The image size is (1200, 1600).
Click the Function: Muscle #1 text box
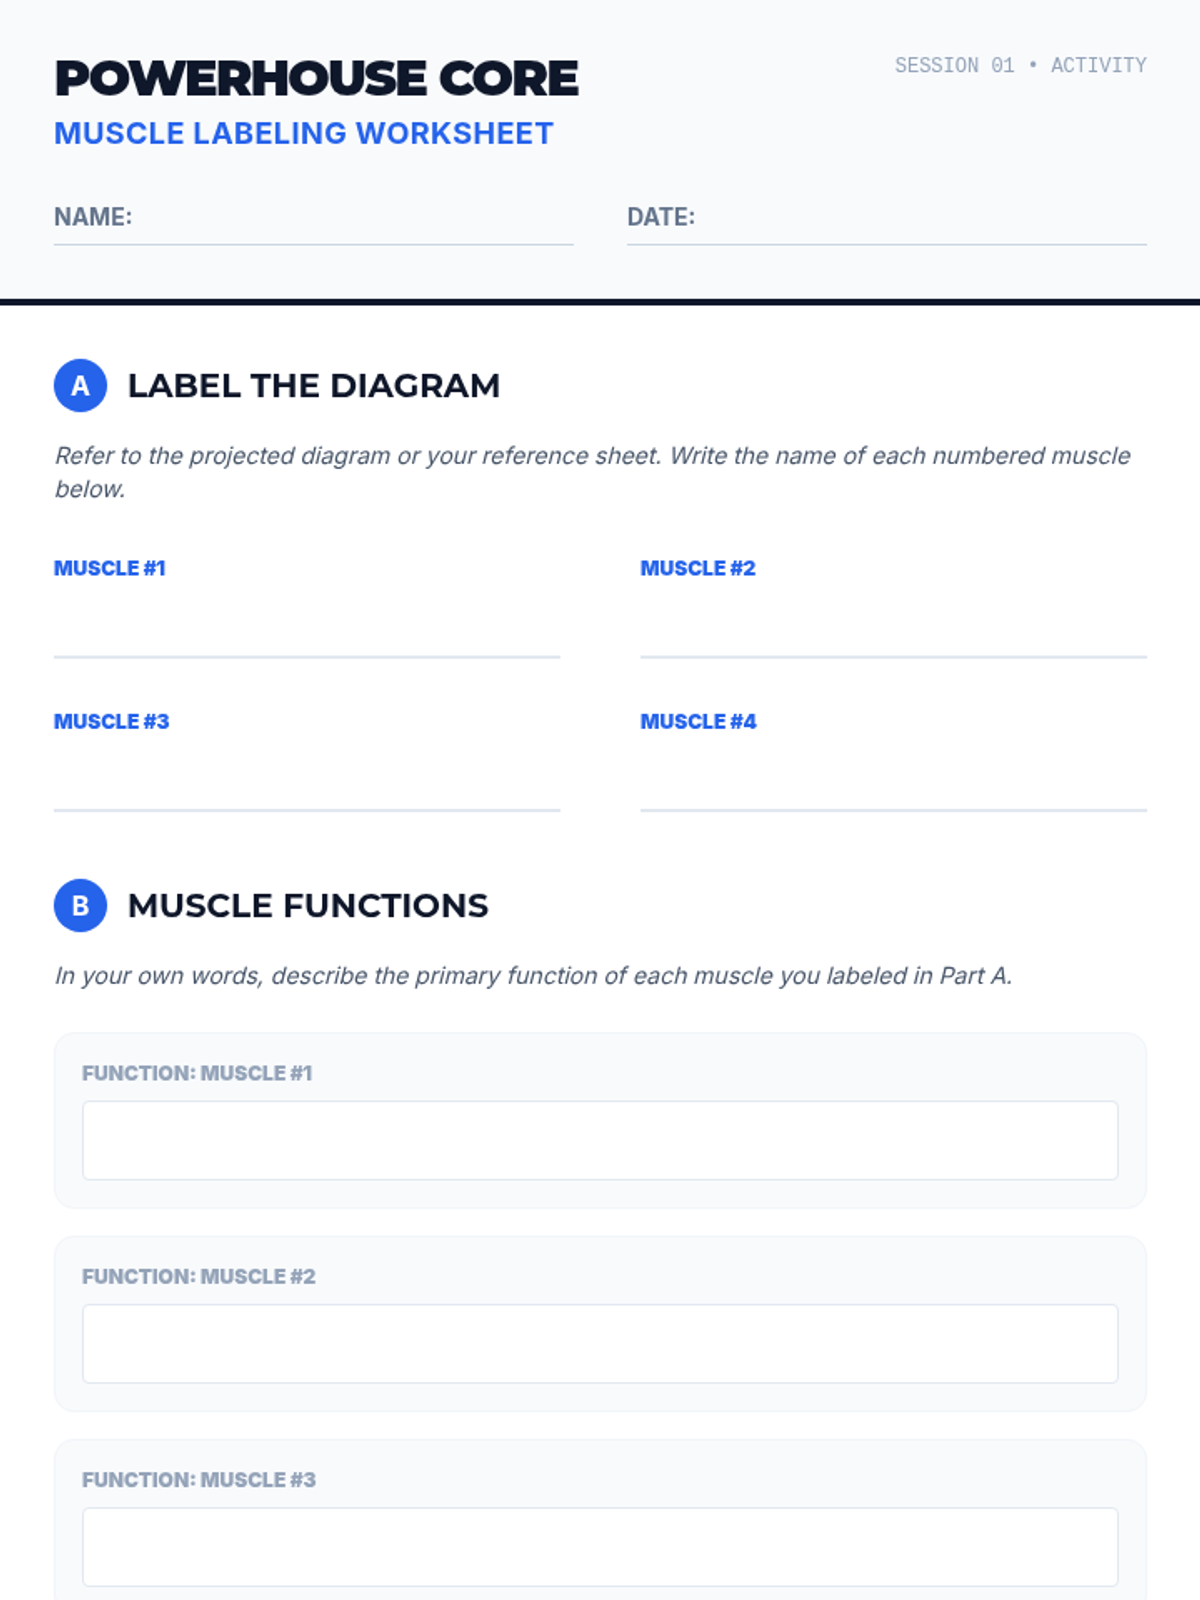pos(600,1140)
